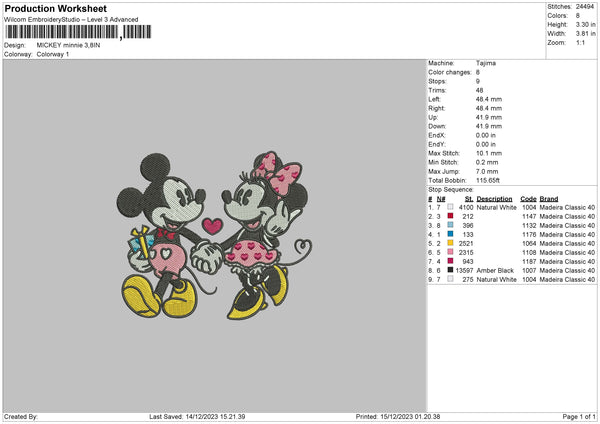Click the 'Brand' column header
This screenshot has width=600, height=424.
549,199
